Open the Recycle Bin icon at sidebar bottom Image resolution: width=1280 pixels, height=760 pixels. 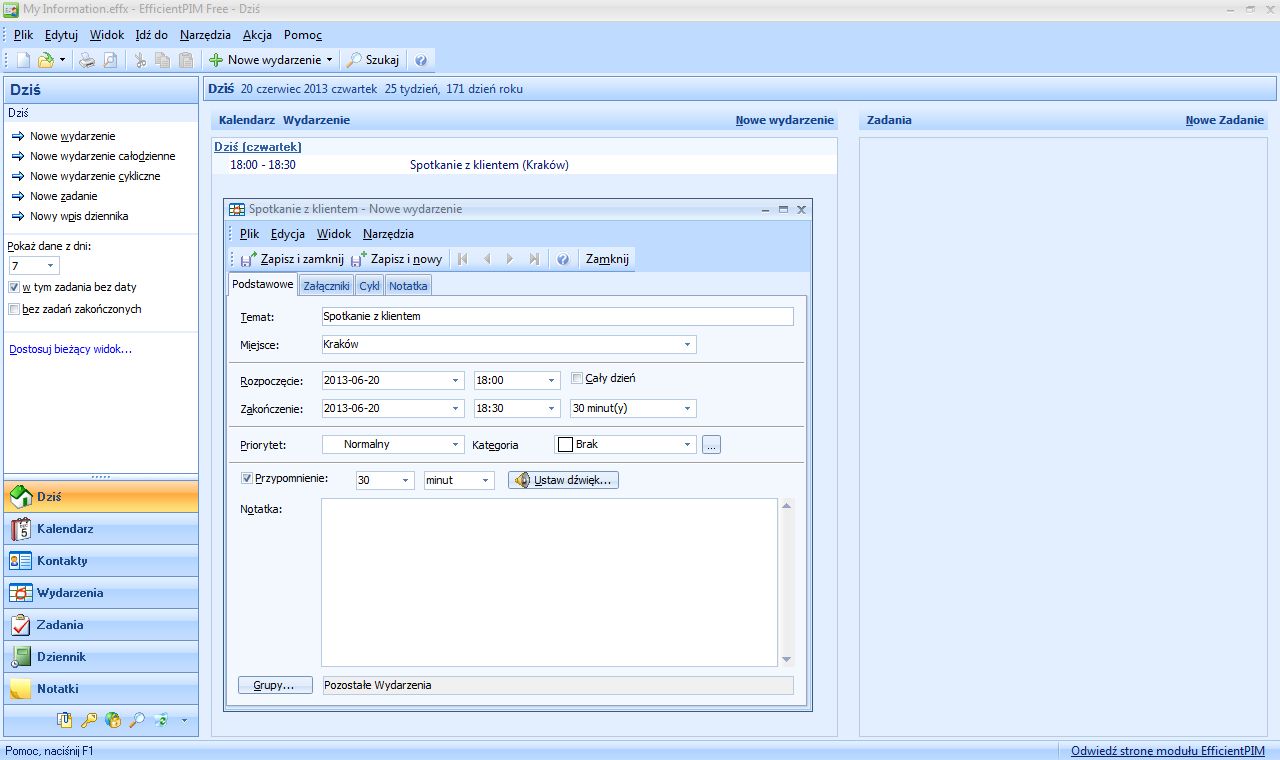(160, 720)
